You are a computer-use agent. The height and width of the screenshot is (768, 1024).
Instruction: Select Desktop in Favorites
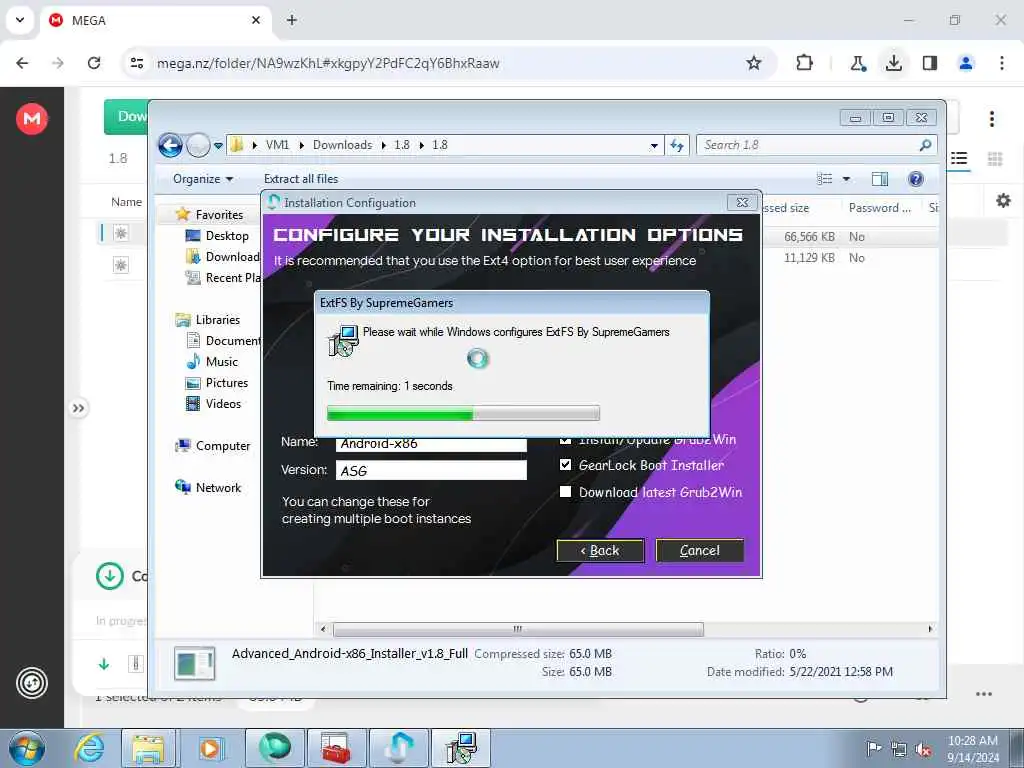217,236
